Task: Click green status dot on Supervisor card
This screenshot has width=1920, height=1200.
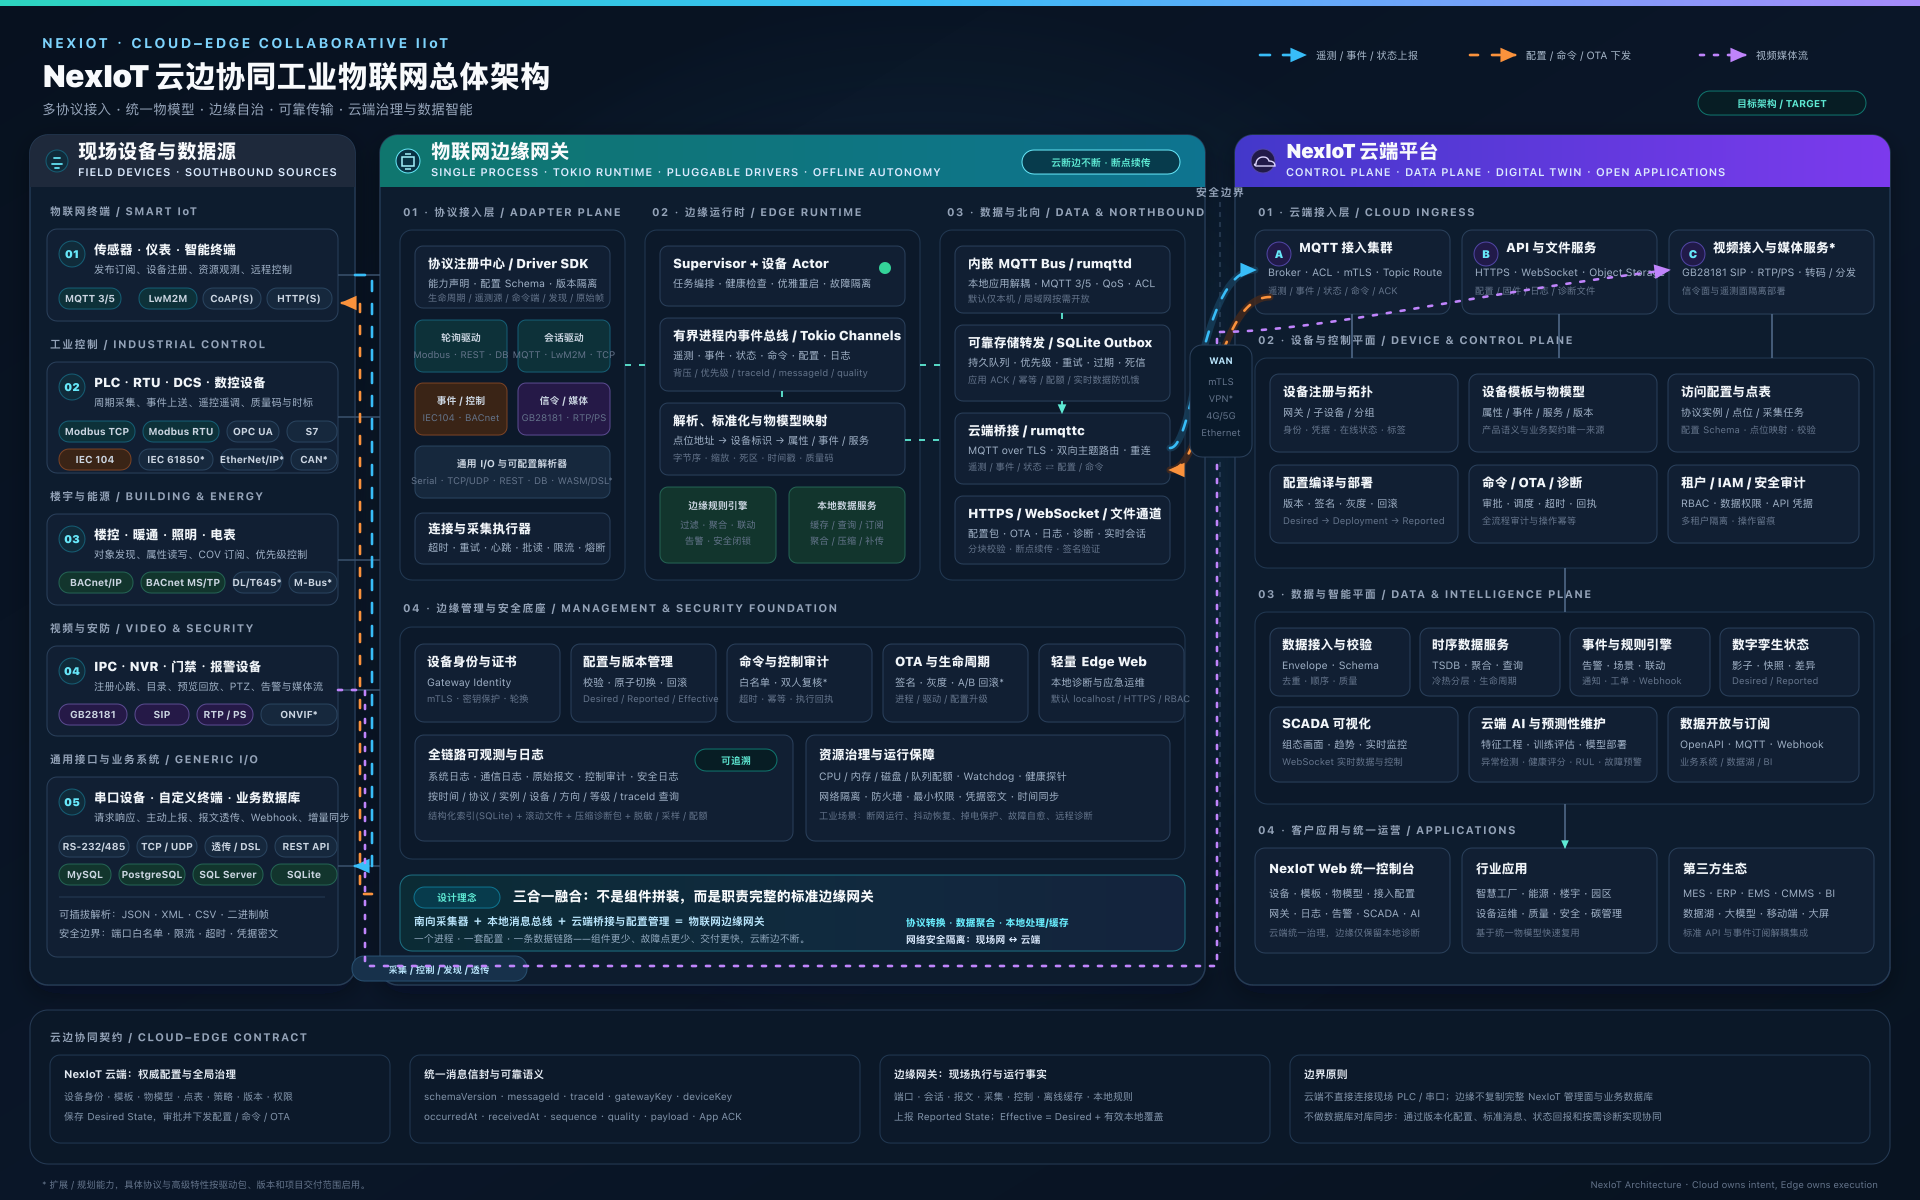Action: click(885, 268)
